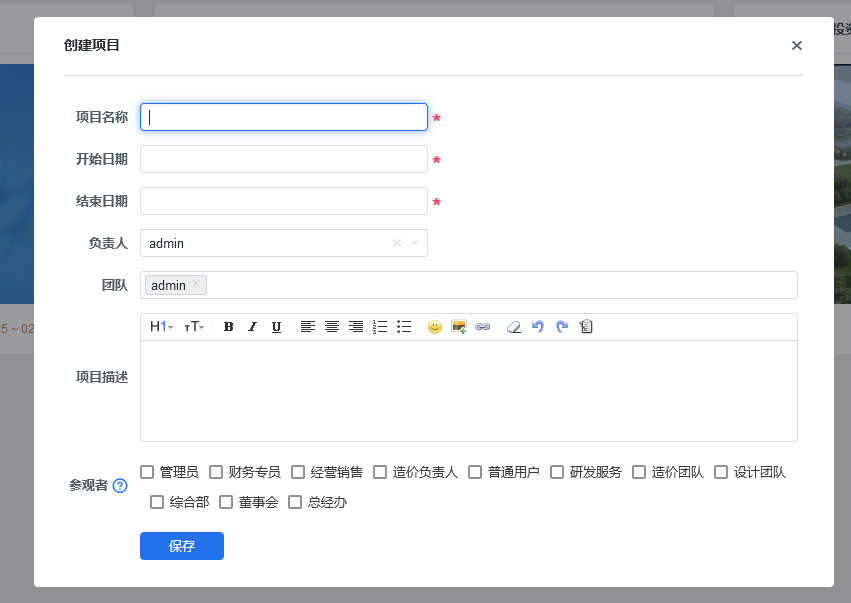The width and height of the screenshot is (851, 603).
Task: Center align the description text
Action: coord(331,327)
